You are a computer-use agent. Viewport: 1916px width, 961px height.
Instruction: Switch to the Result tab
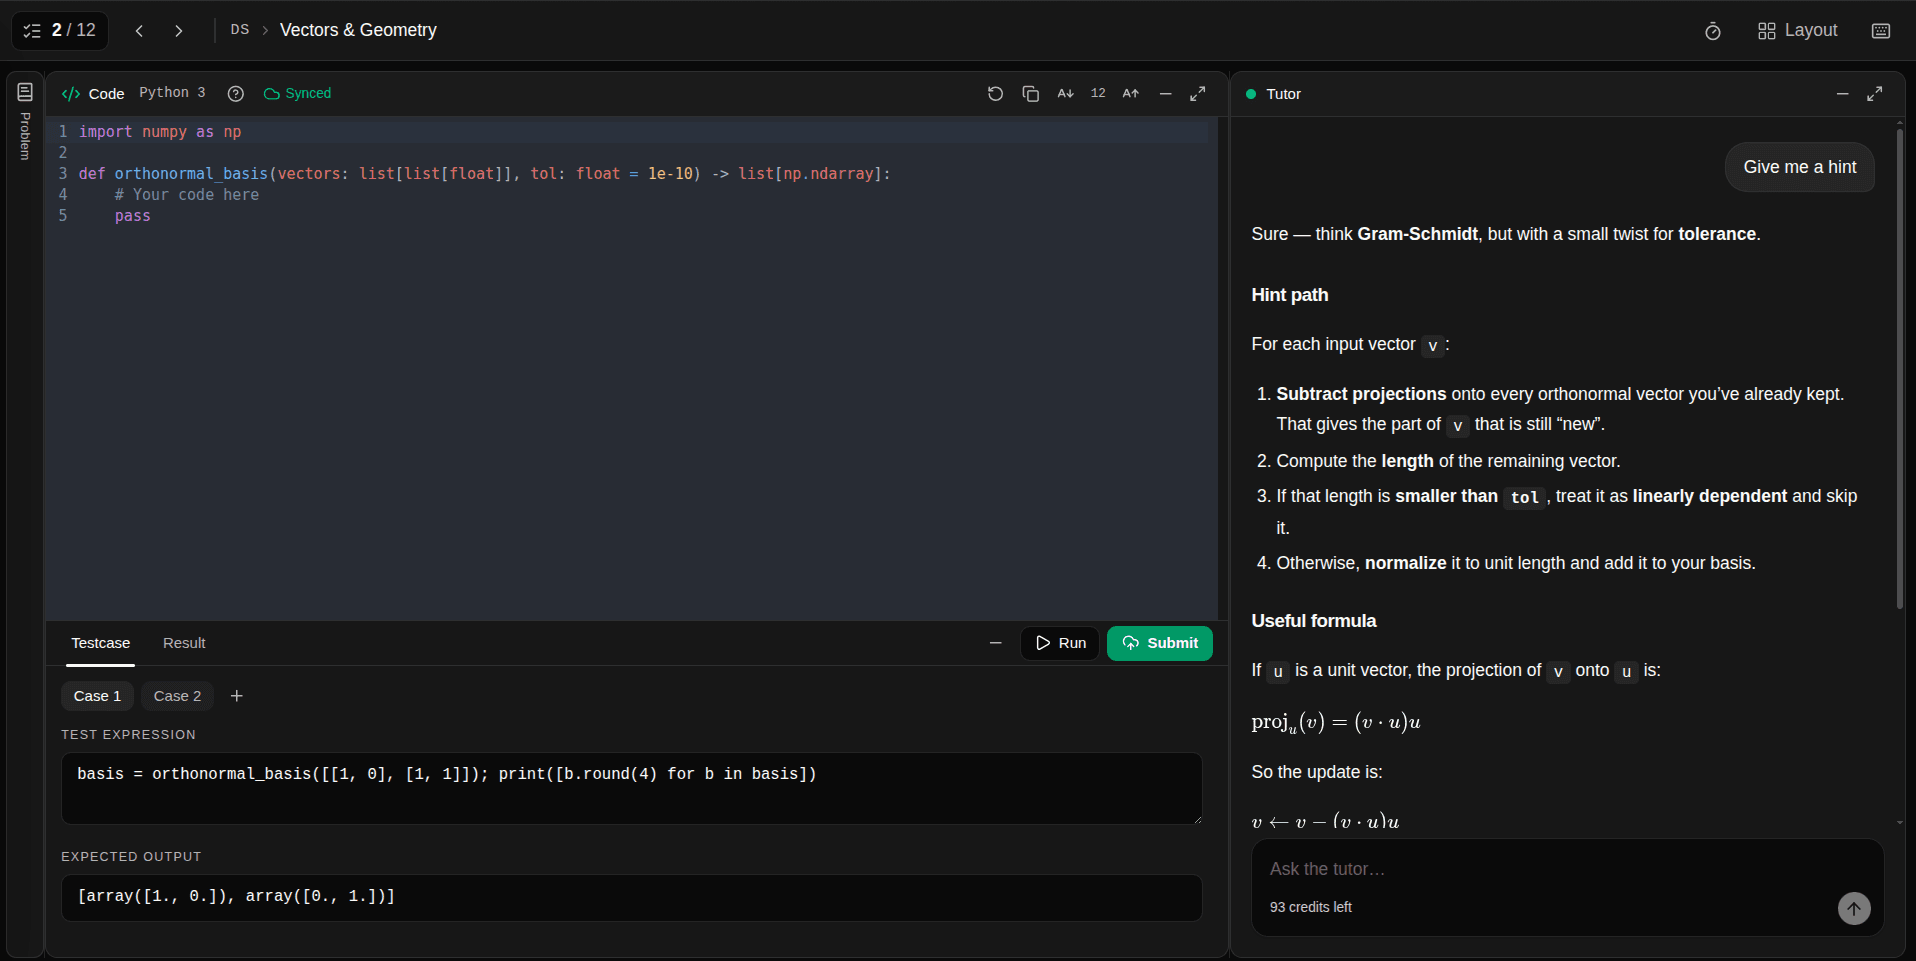pyautogui.click(x=184, y=643)
